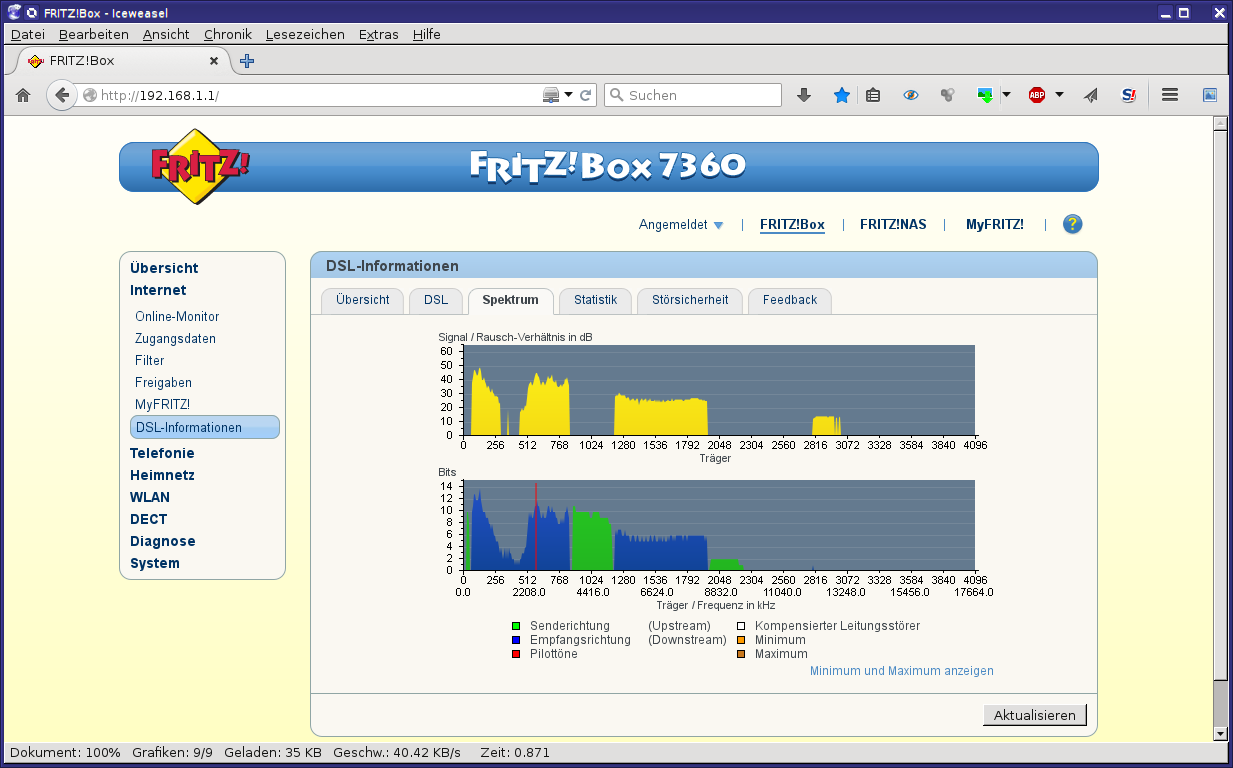Open the bookmarks list icon

873,95
